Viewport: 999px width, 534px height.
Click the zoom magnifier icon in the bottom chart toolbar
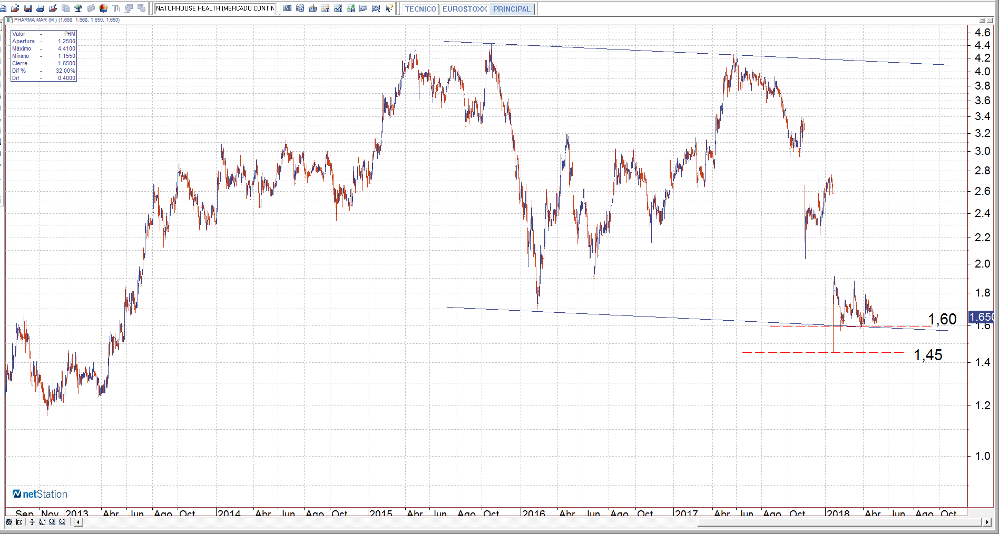pos(52,522)
